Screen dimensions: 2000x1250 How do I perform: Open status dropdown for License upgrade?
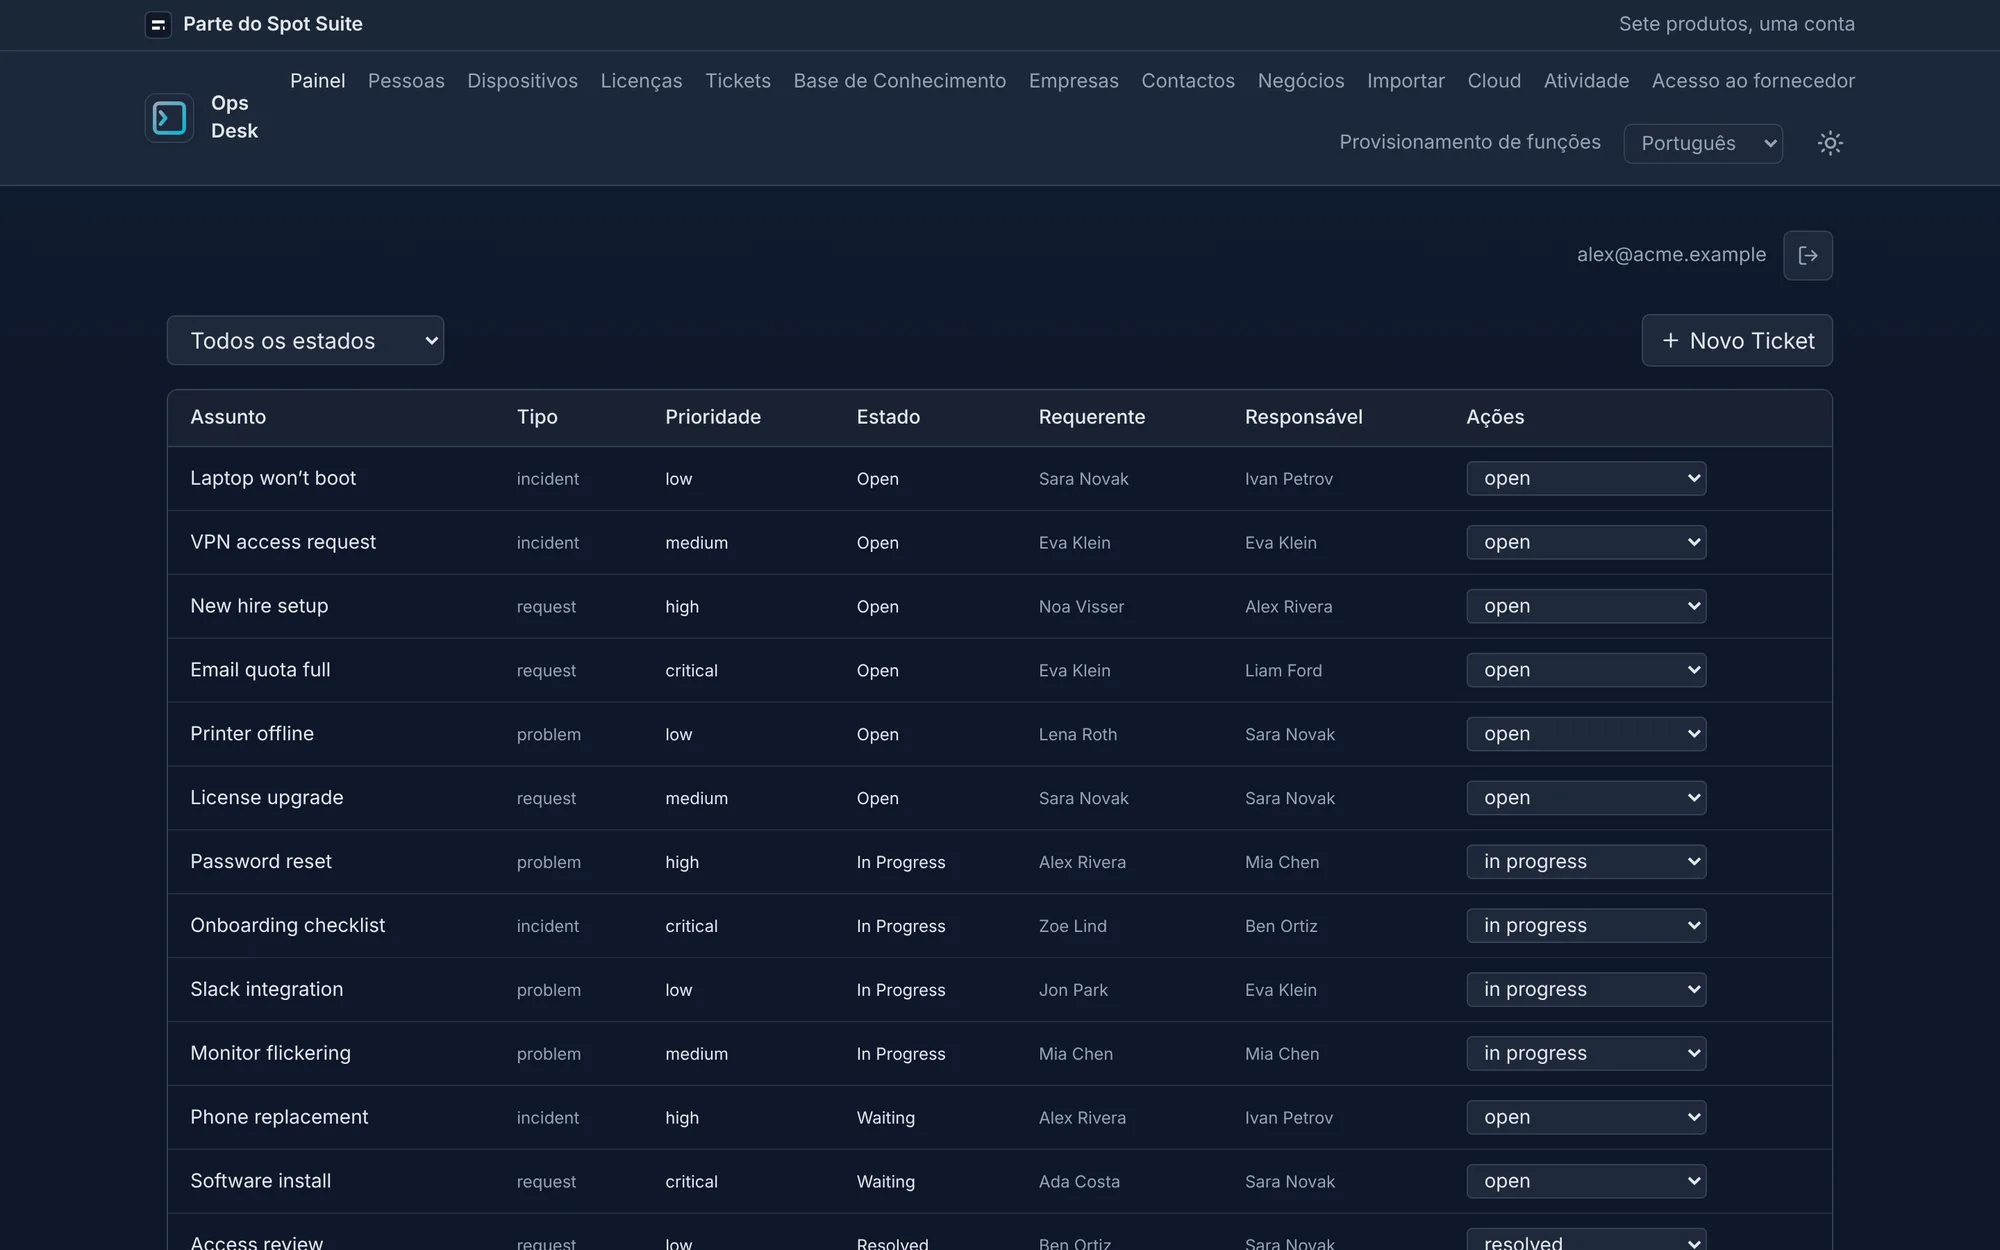click(1586, 798)
